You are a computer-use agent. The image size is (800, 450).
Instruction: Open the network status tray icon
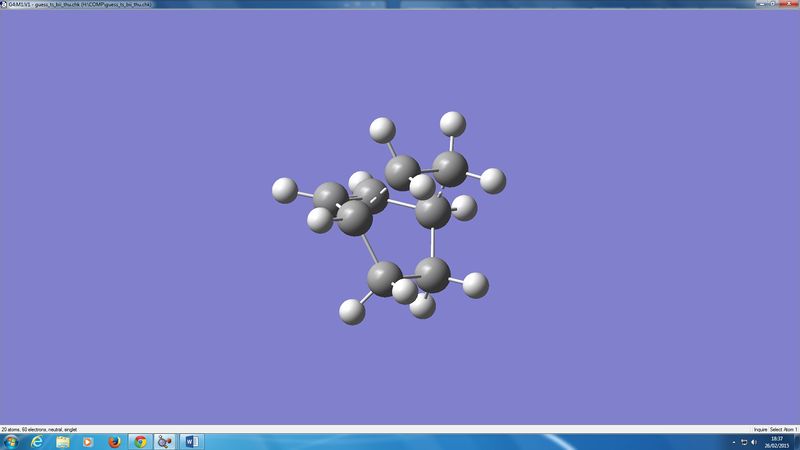point(744,442)
